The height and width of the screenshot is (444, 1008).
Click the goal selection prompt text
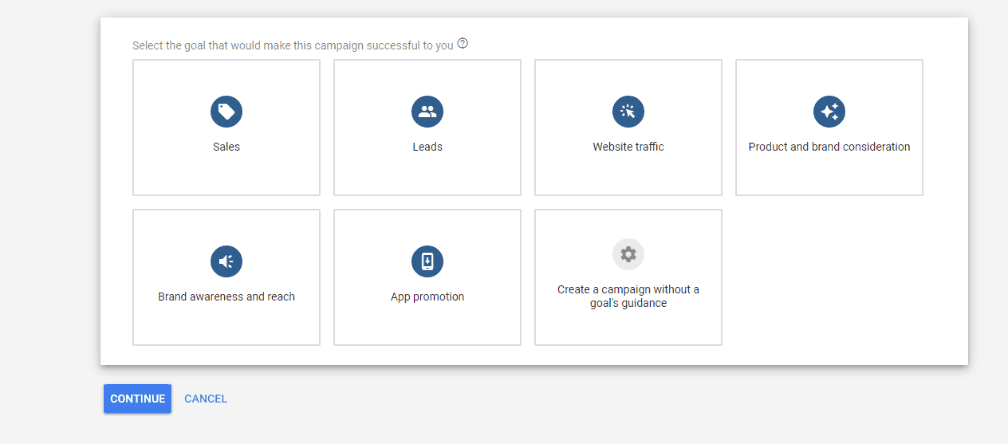292,46
